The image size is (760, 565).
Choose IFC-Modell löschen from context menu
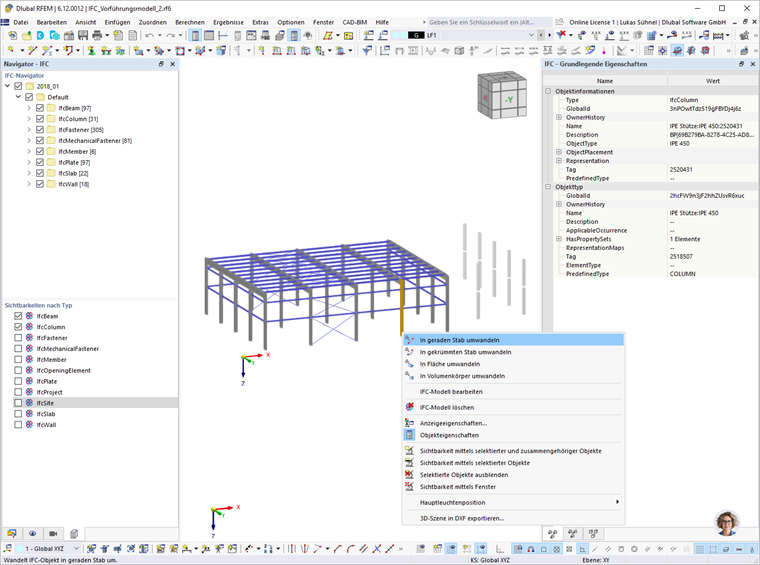point(514,408)
